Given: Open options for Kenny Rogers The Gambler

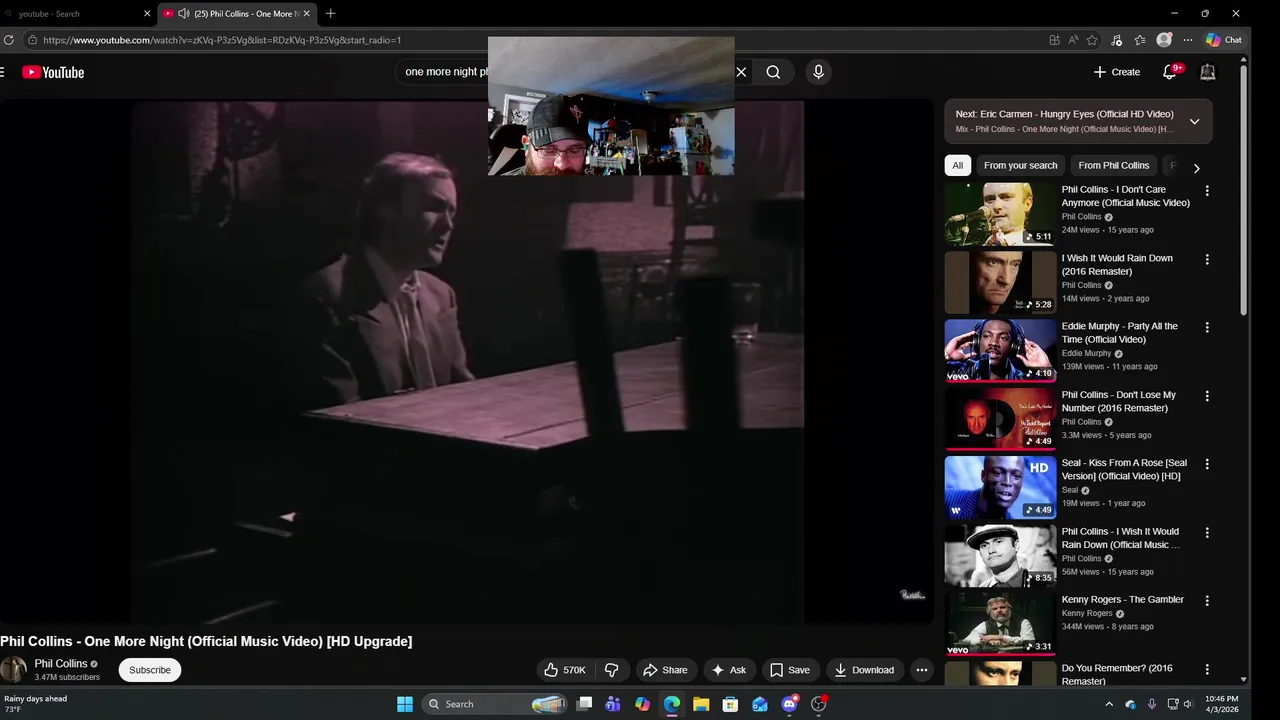Looking at the screenshot, I should [x=1207, y=601].
